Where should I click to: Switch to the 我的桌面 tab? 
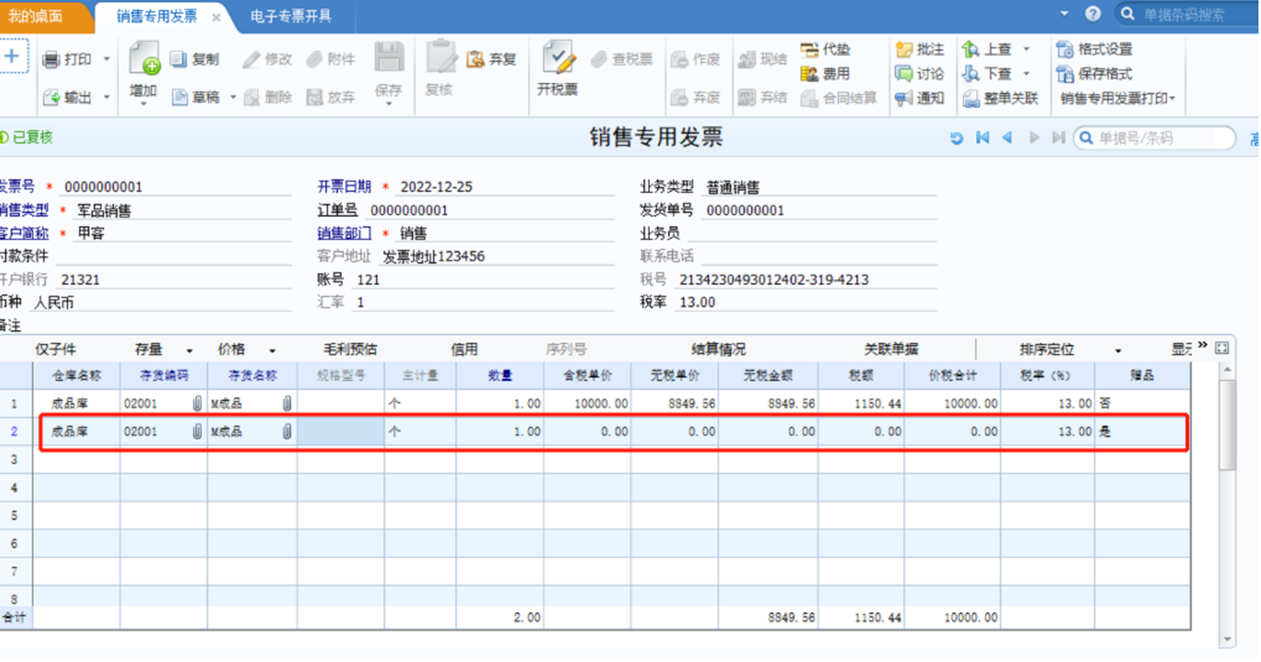[35, 16]
